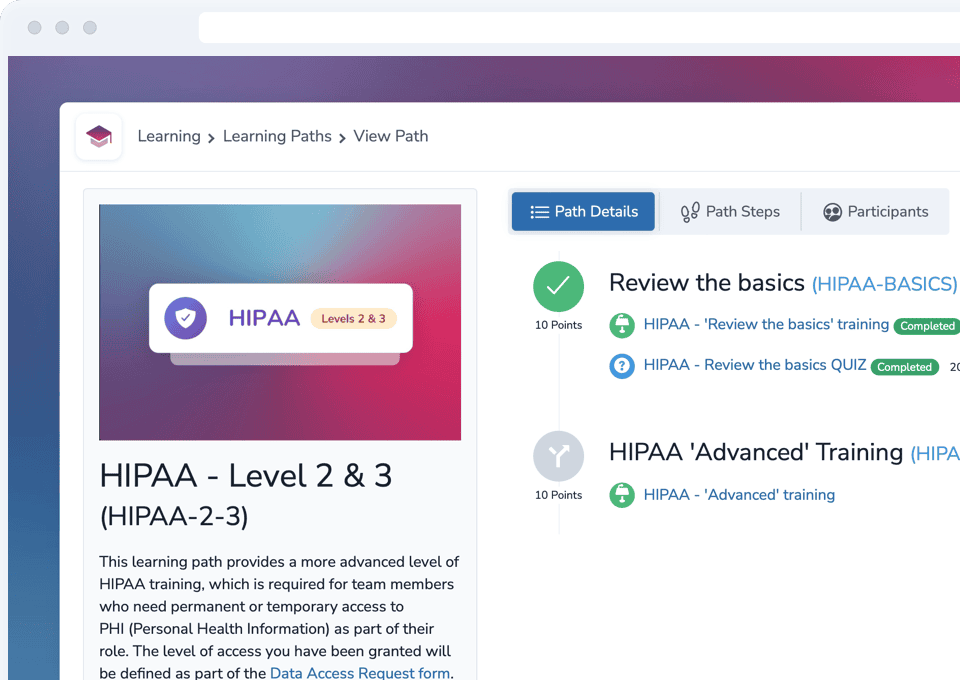Navigate to Learning Paths breadcrumb

(x=277, y=136)
